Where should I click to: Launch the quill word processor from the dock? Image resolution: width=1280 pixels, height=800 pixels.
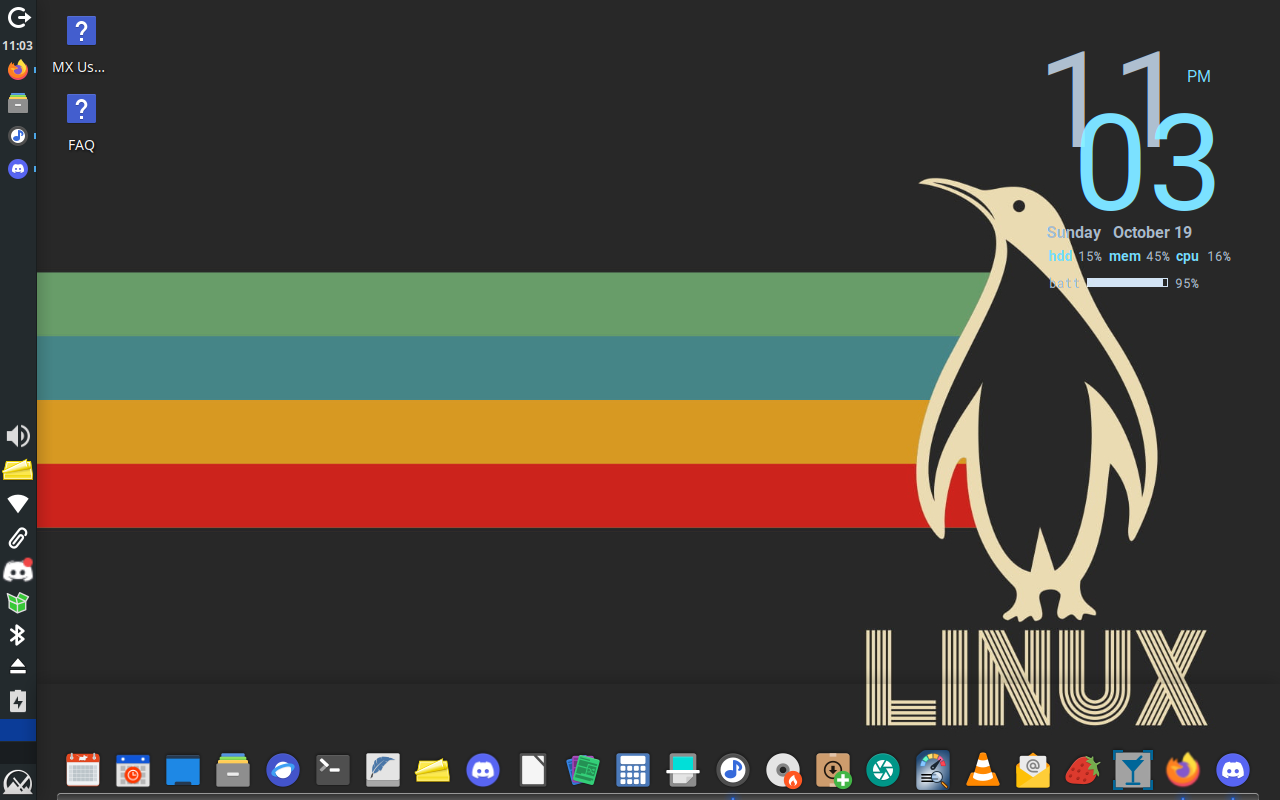point(383,770)
